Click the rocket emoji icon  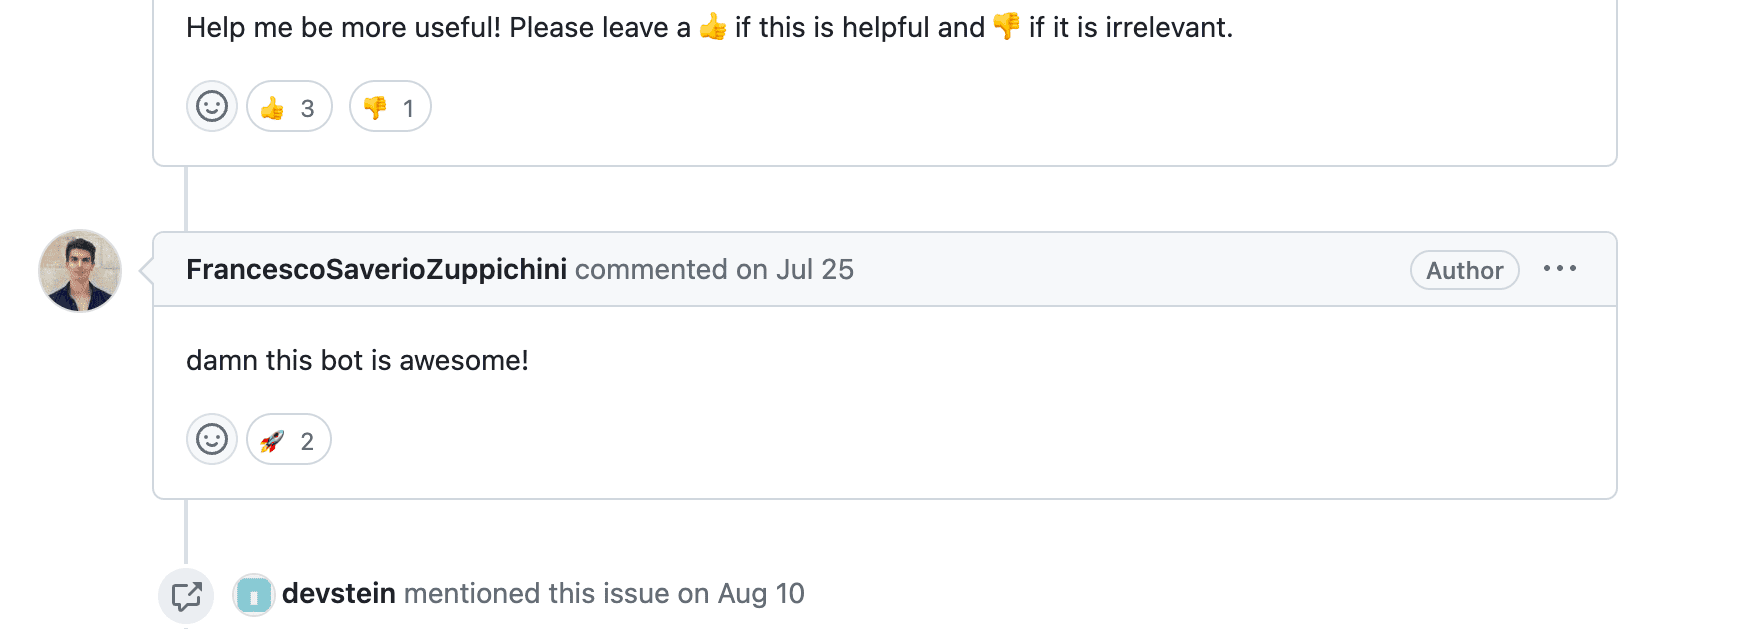pos(272,441)
